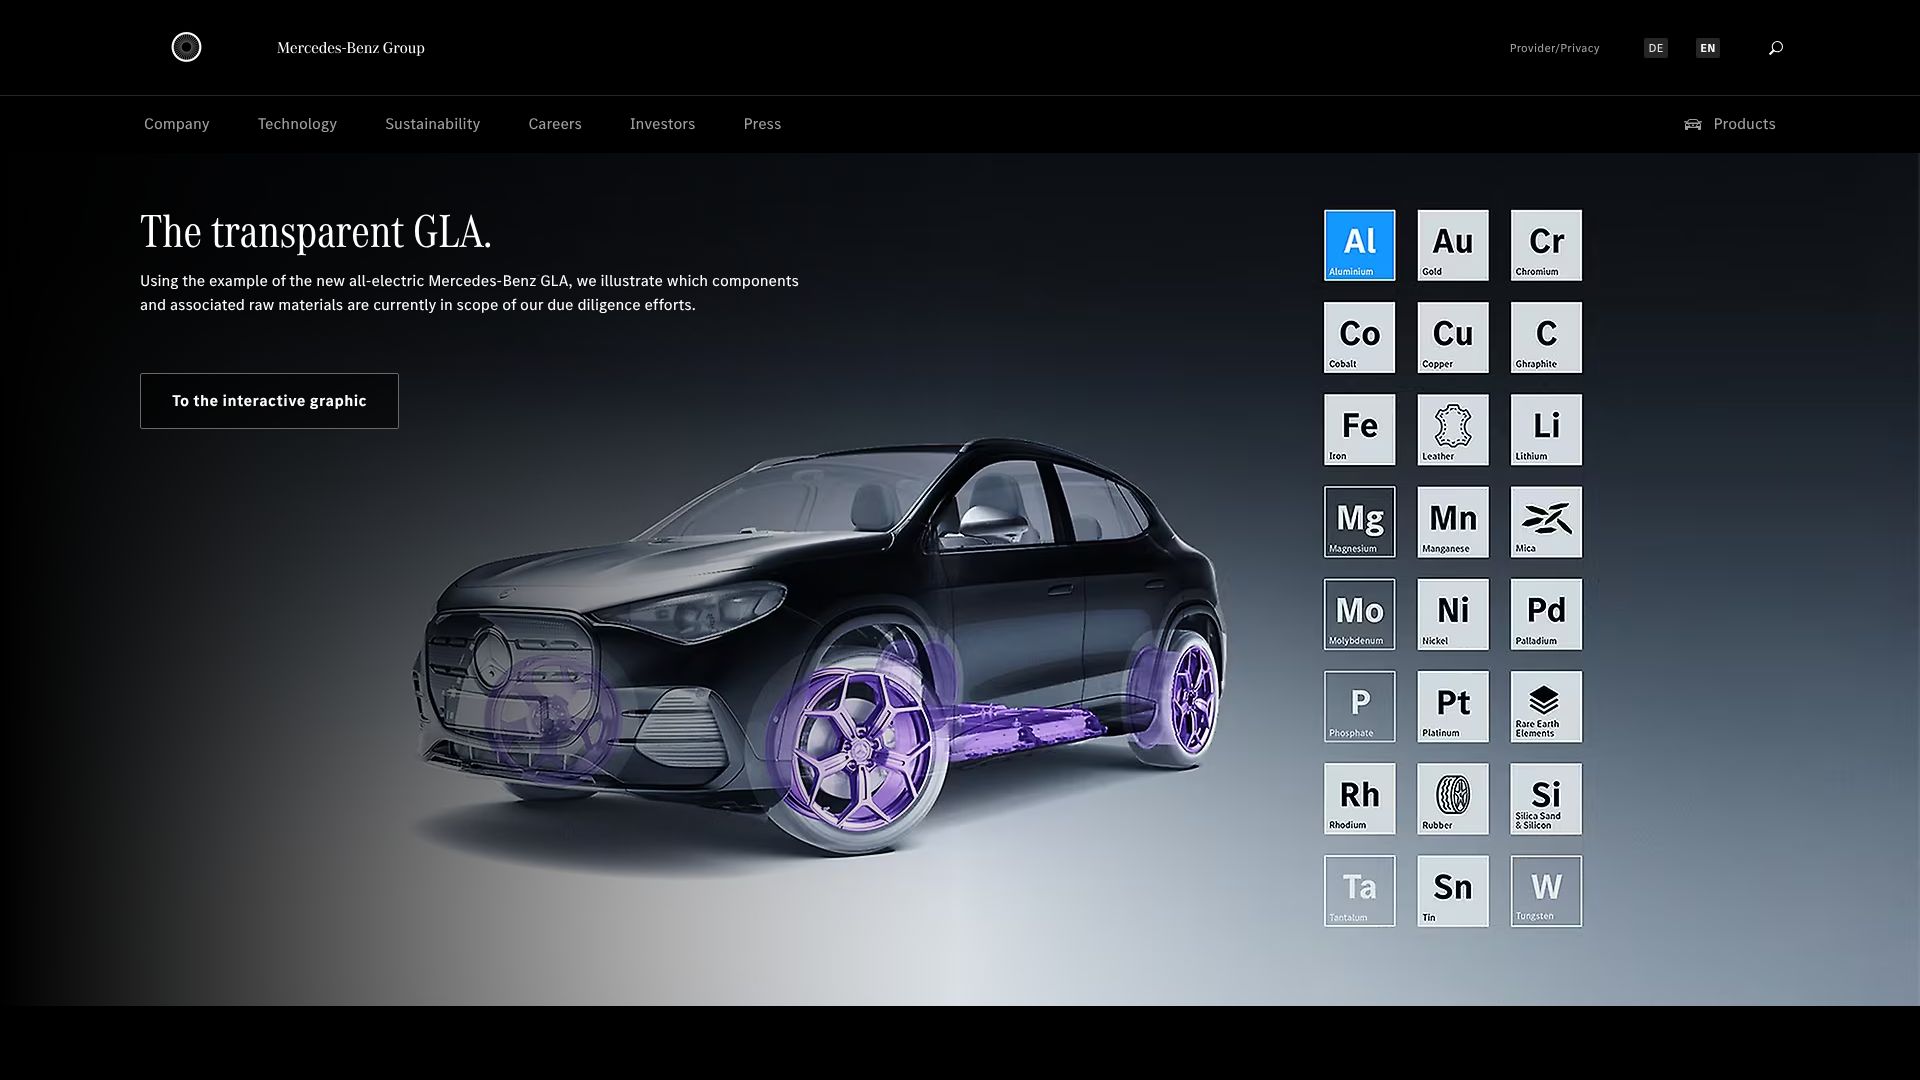Select the Copper element tile
Image resolution: width=1920 pixels, height=1080 pixels.
(1453, 338)
